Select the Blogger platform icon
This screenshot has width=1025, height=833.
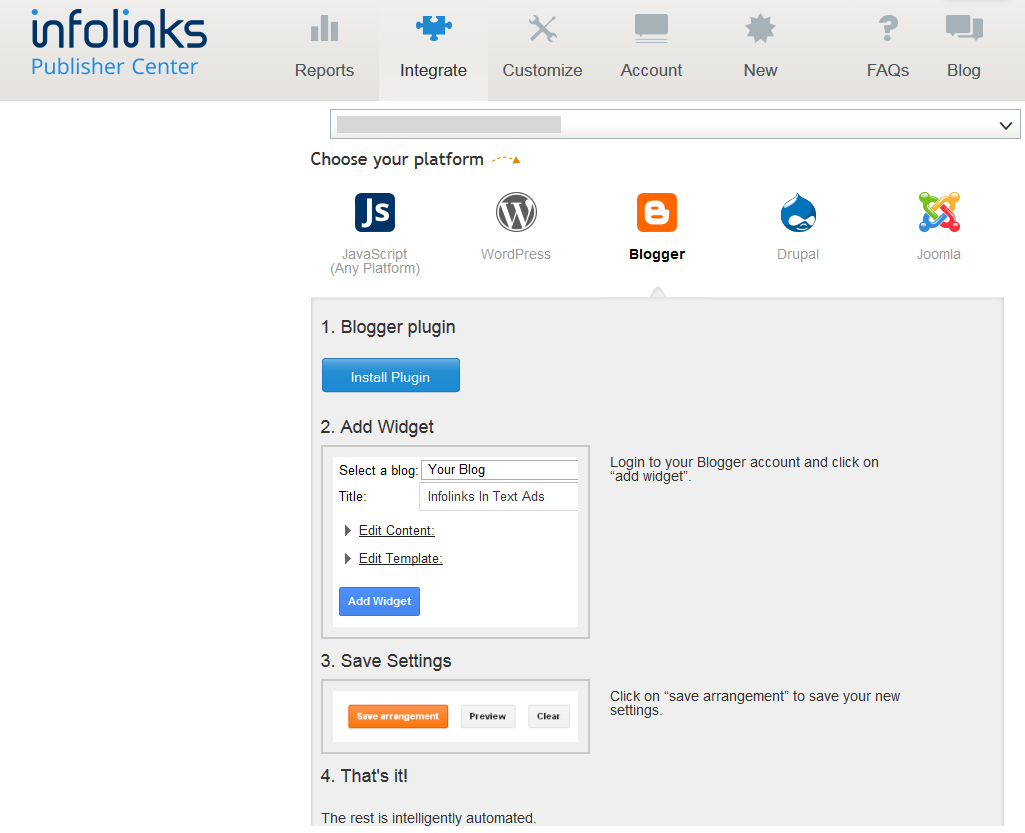pyautogui.click(x=657, y=212)
